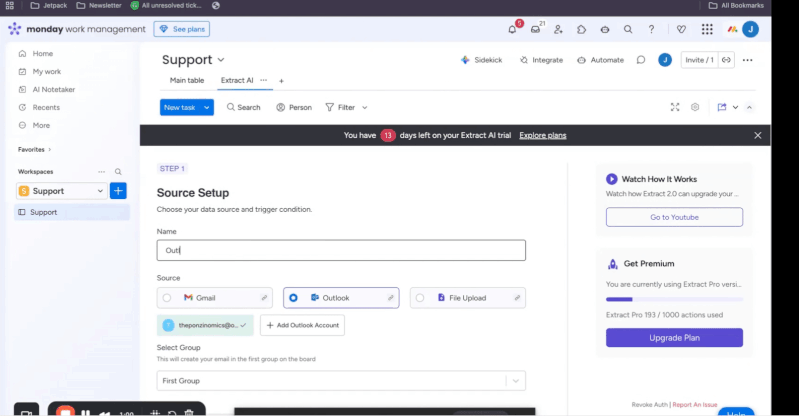The width and height of the screenshot is (799, 416).
Task: Open workspaces three-dot options
Action: 102,172
